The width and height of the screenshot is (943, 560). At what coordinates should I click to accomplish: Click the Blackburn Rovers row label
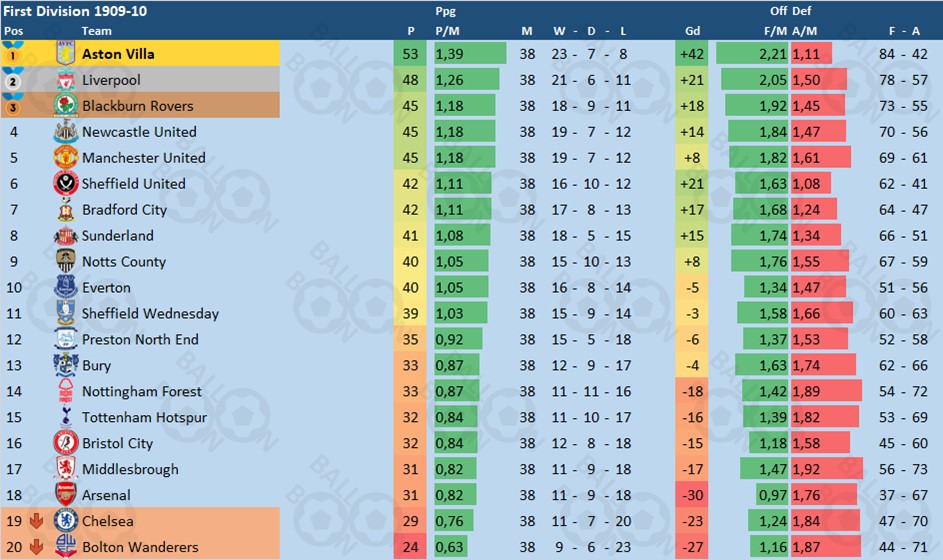138,106
